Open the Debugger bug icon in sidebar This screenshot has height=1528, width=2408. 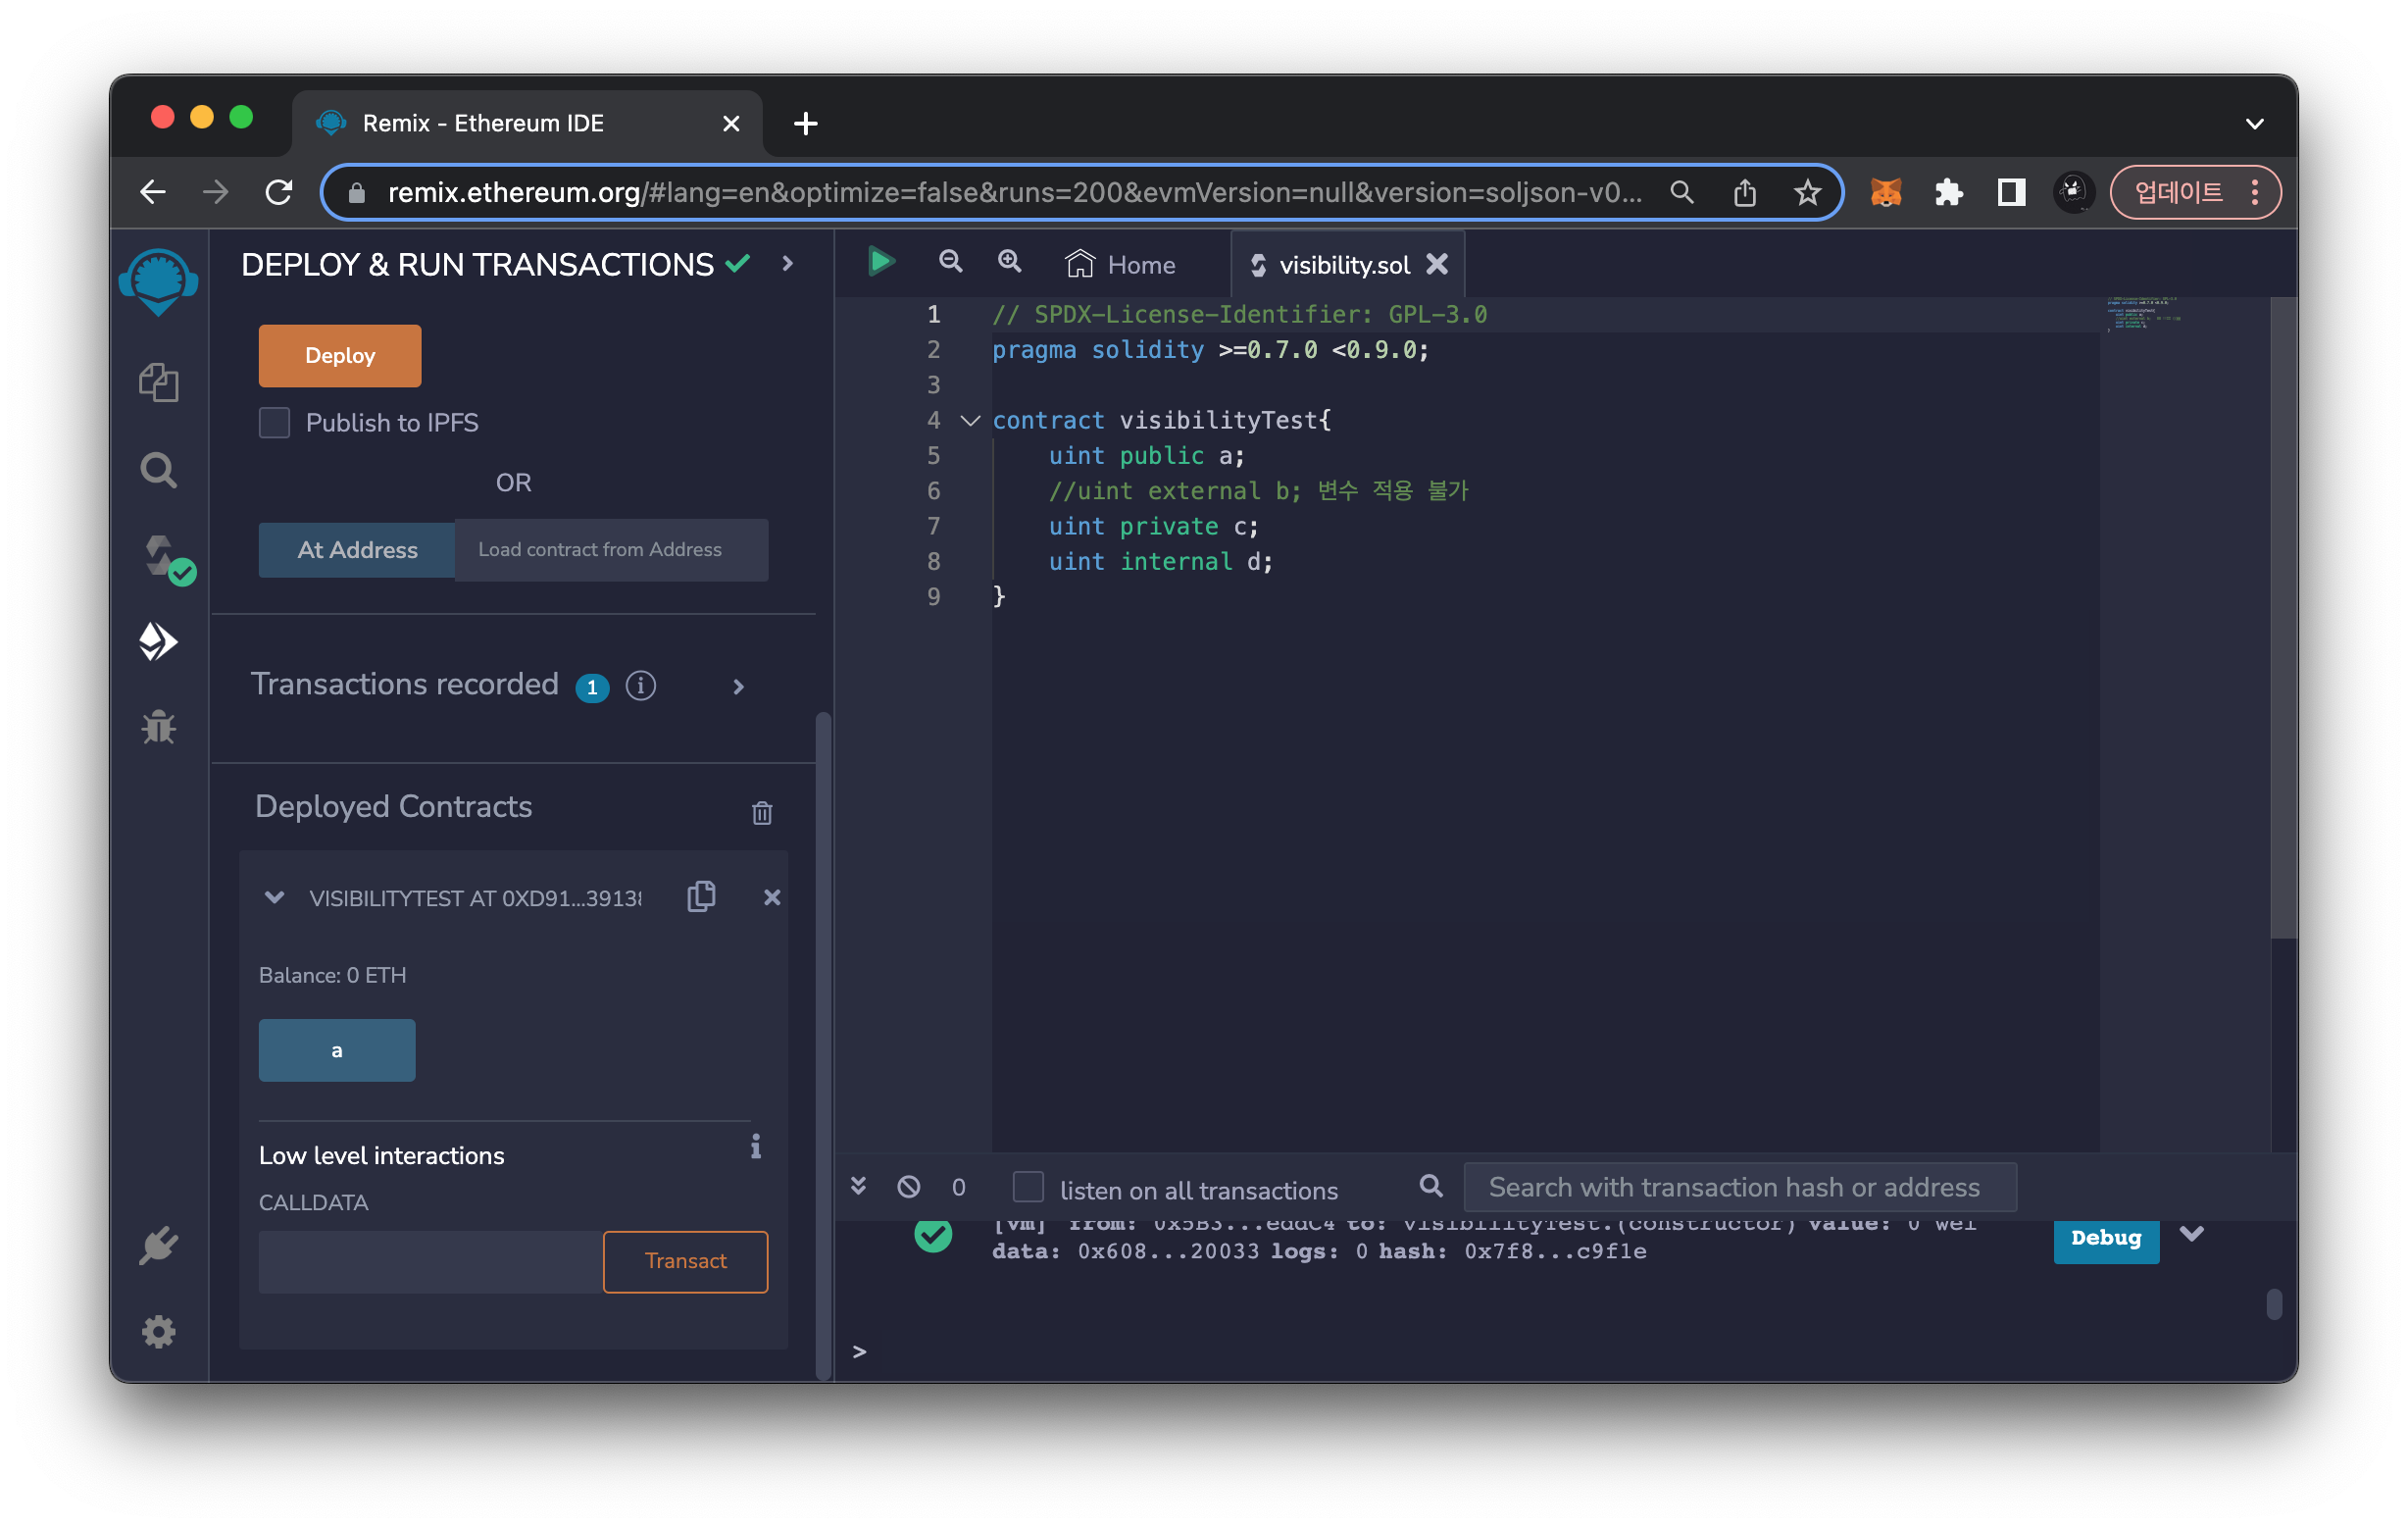click(158, 727)
